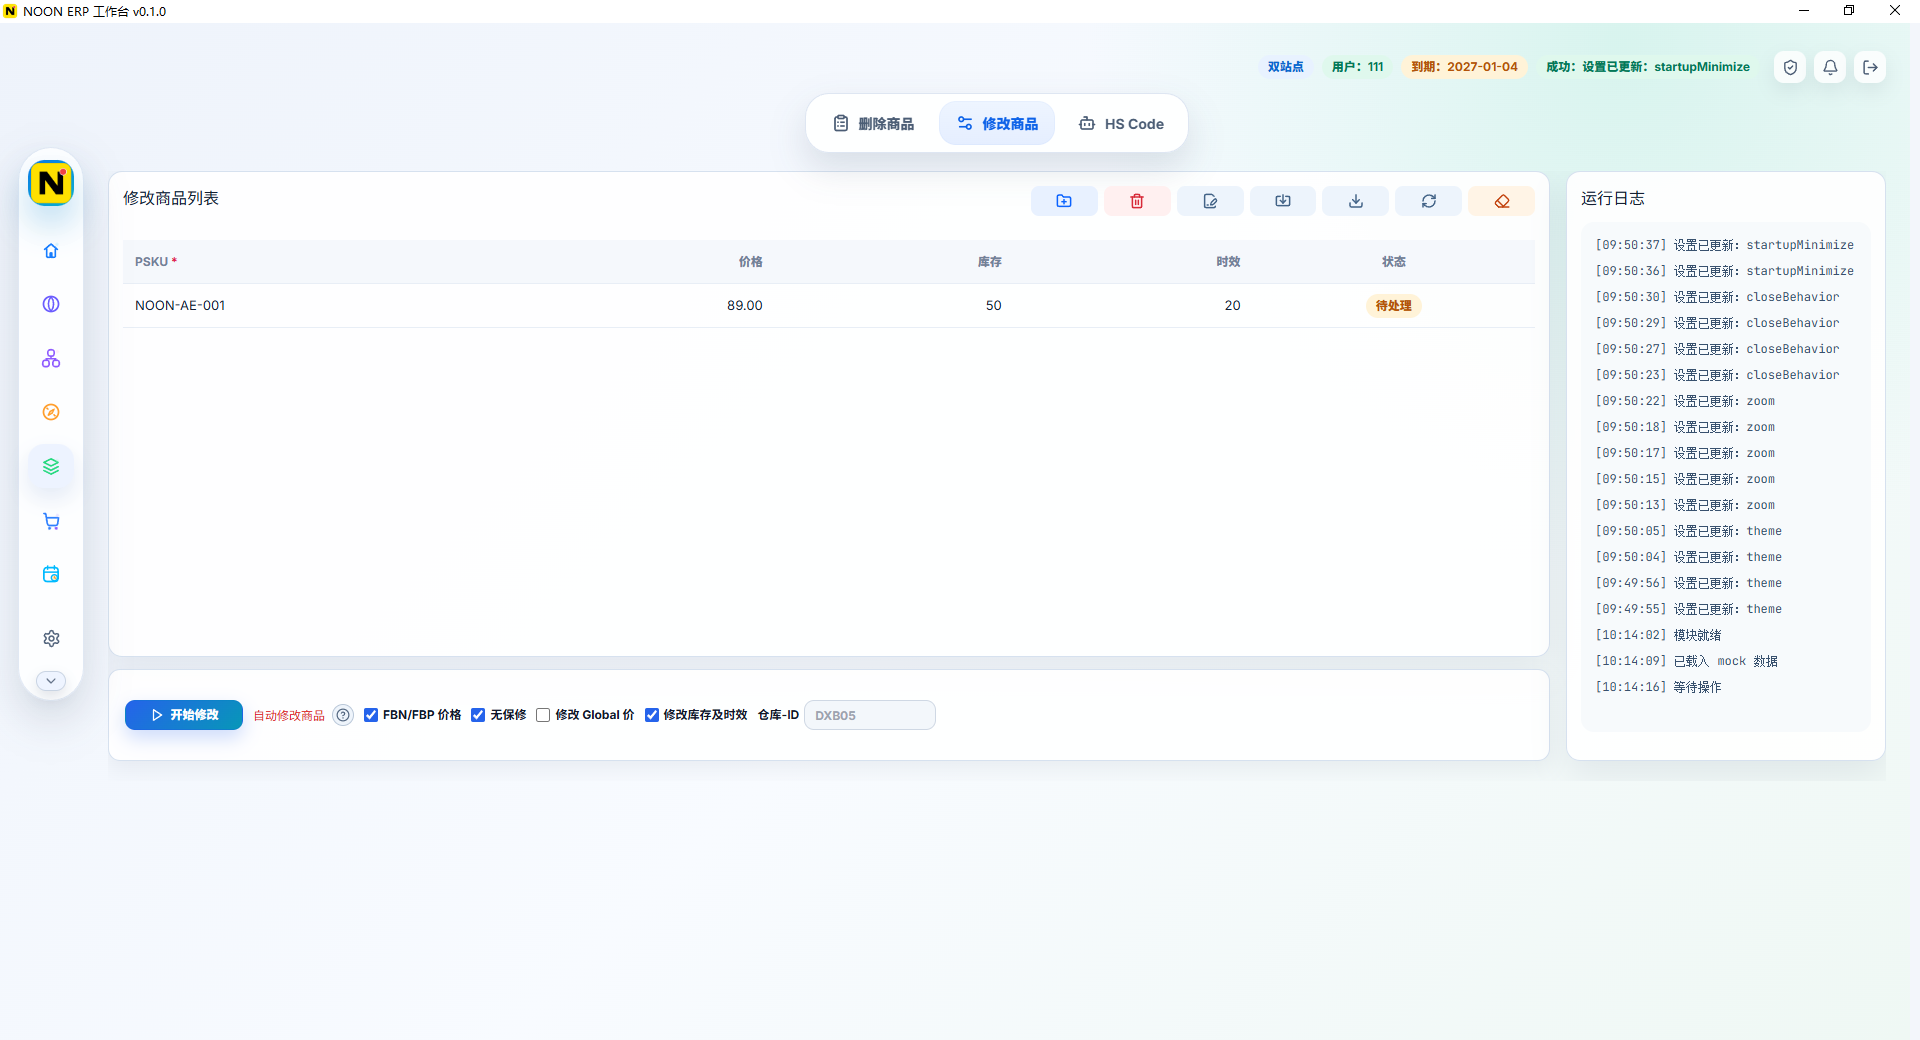Click the import folder icon in list toolbar
1920x1040 pixels.
(1064, 201)
